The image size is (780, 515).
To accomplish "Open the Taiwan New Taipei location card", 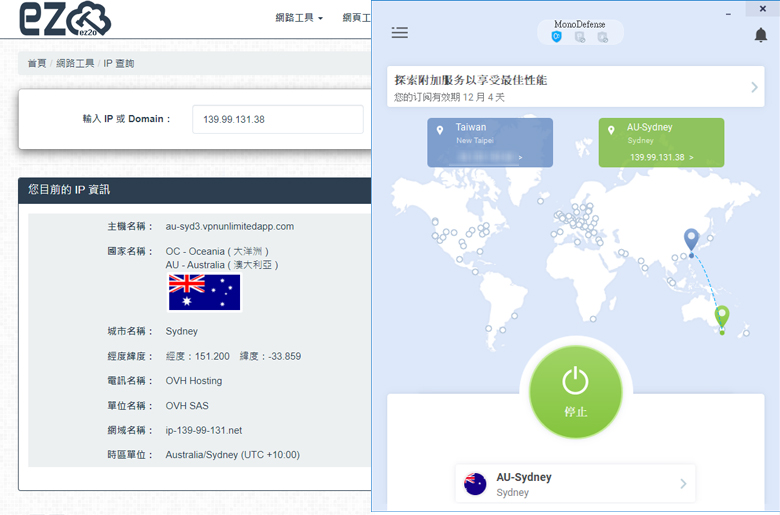I will tap(490, 142).
